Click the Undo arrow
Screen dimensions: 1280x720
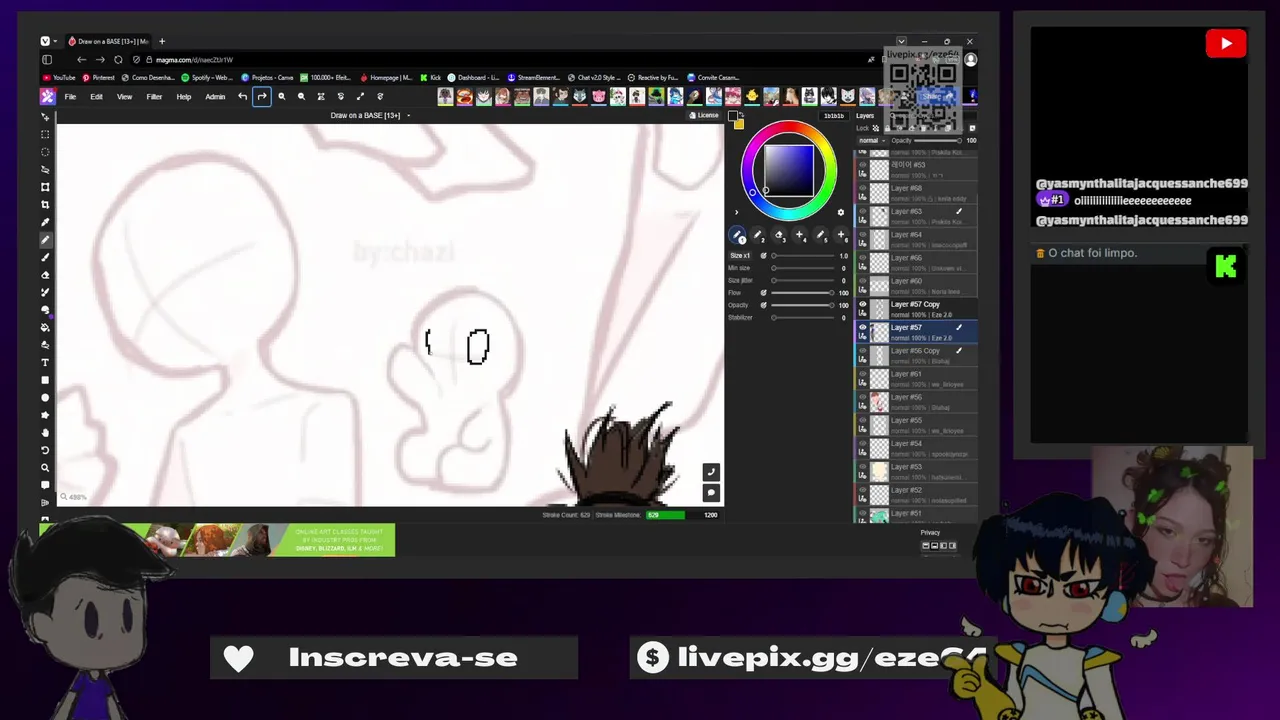[242, 97]
